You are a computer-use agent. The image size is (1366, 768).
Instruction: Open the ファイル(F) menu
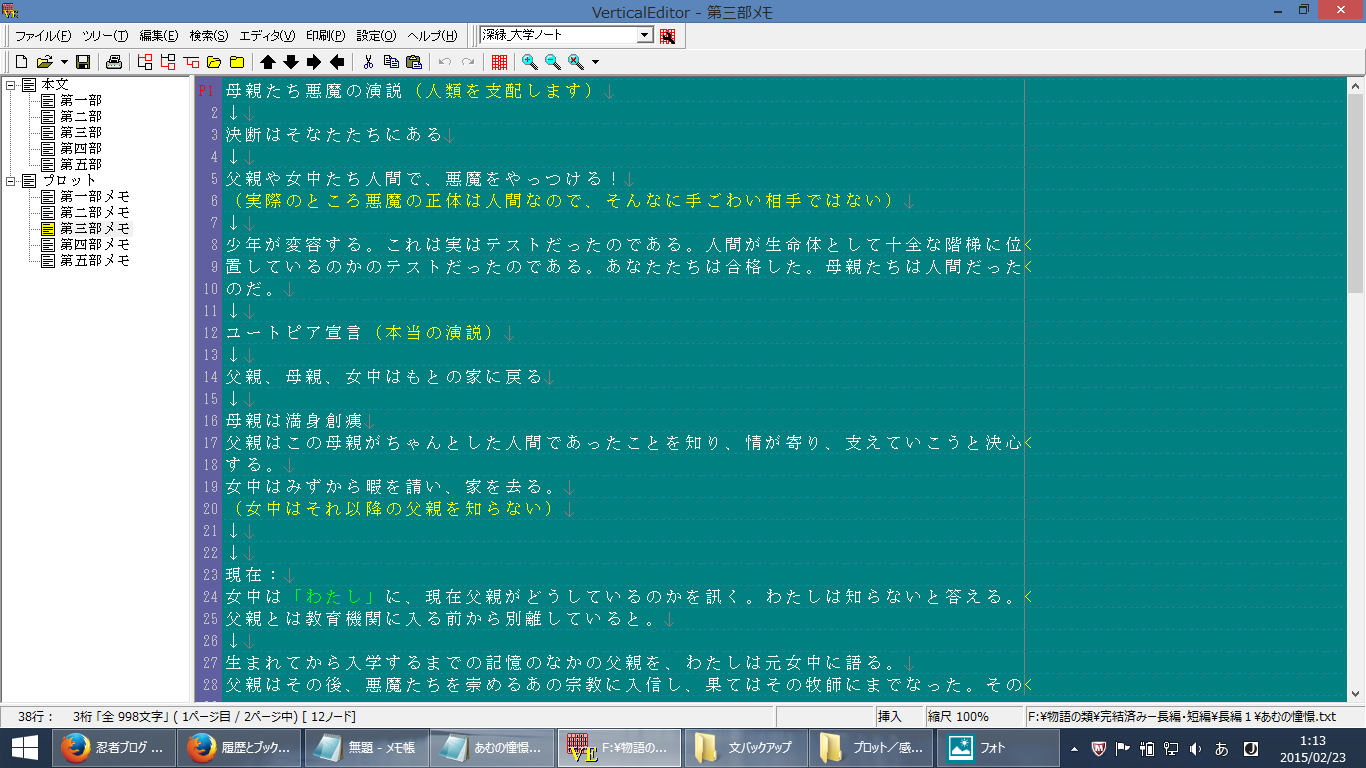(x=43, y=36)
